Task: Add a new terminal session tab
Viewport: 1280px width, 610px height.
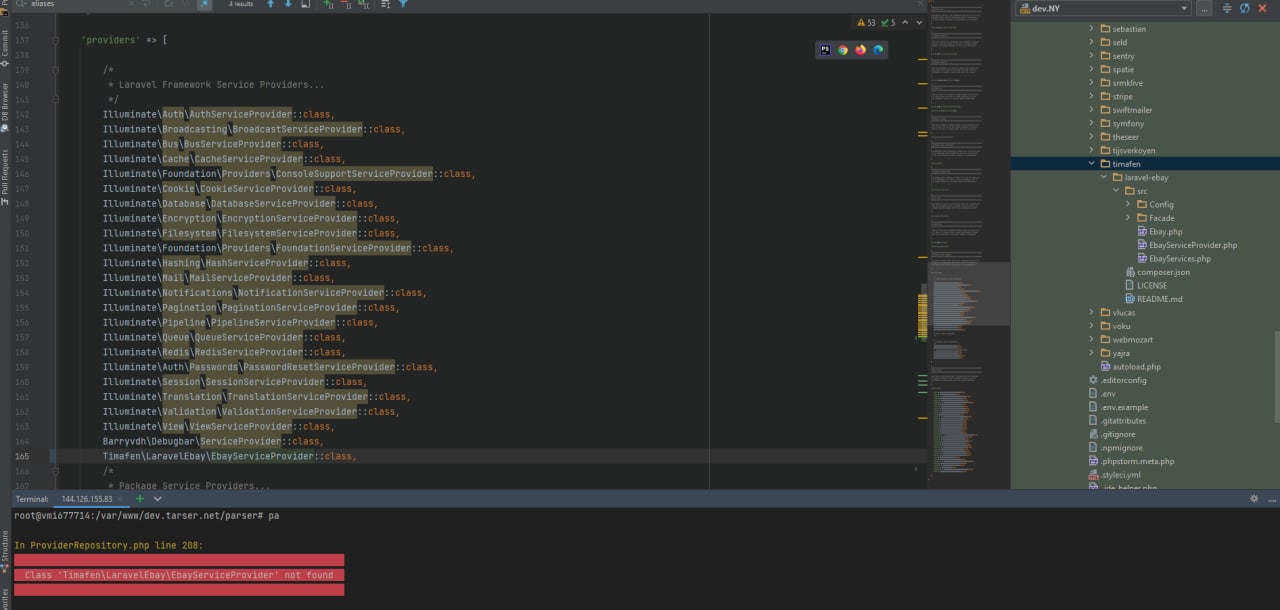Action: [140, 498]
